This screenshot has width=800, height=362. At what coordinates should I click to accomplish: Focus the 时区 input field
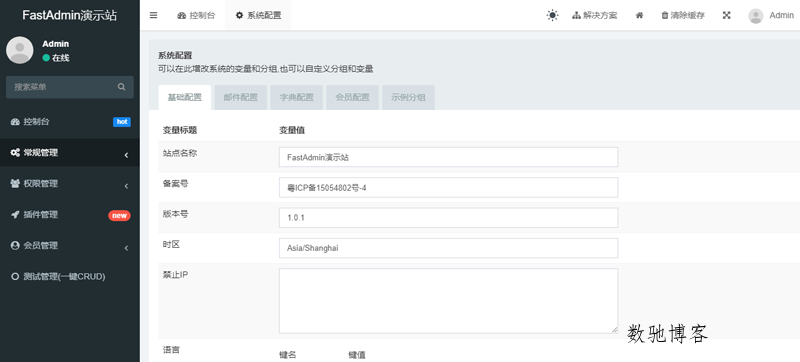coord(448,248)
